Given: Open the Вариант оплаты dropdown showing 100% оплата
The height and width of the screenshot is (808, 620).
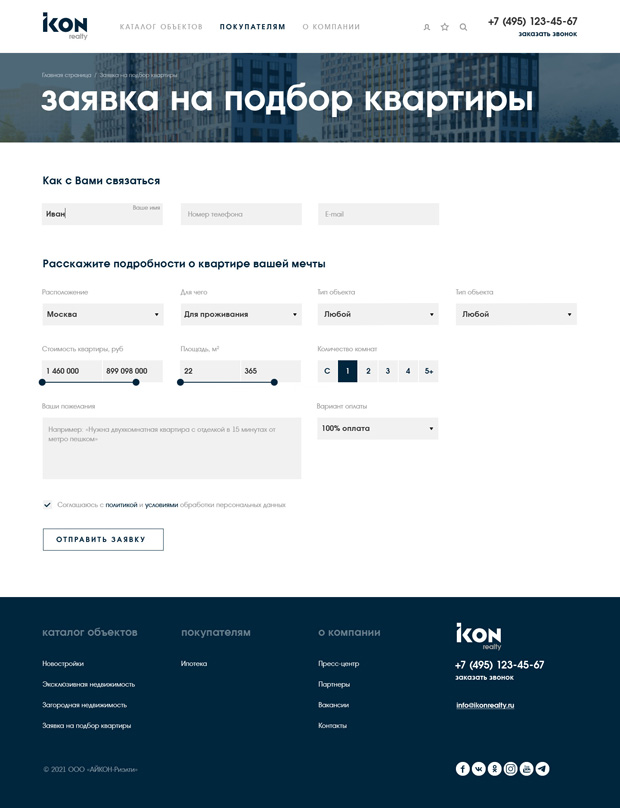Looking at the screenshot, I should coord(378,428).
